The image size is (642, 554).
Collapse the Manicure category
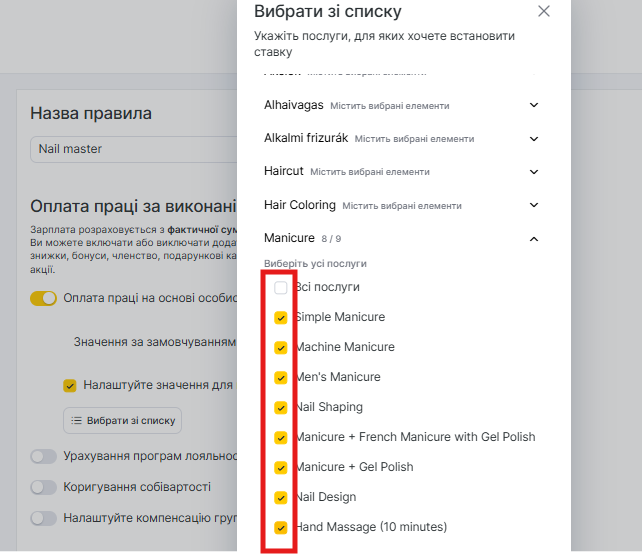pyautogui.click(x=533, y=239)
